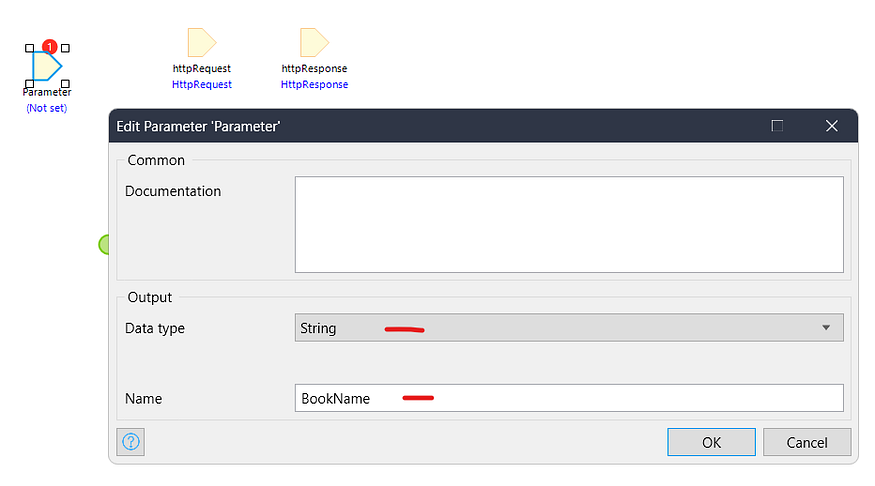Click the black httpRequest name label
Image resolution: width=875 pixels, height=486 pixels.
click(202, 69)
